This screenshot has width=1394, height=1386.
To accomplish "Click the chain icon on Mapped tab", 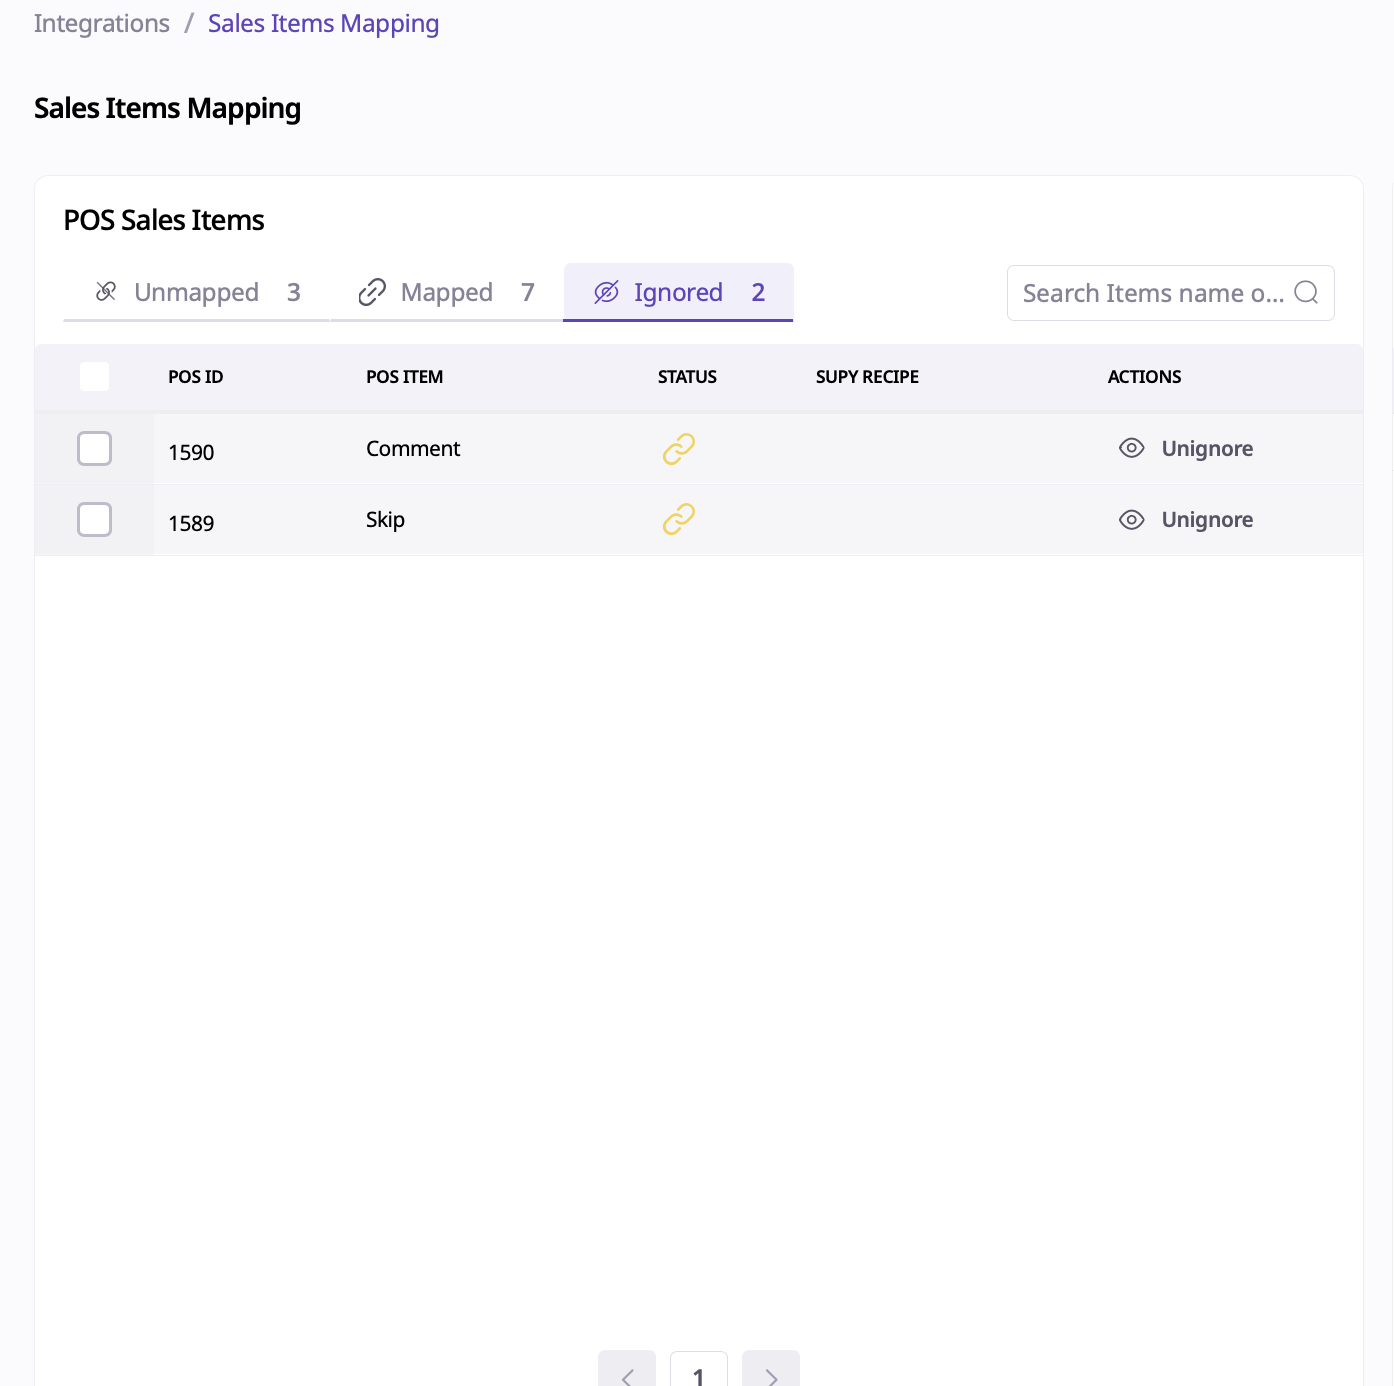I will (x=372, y=292).
